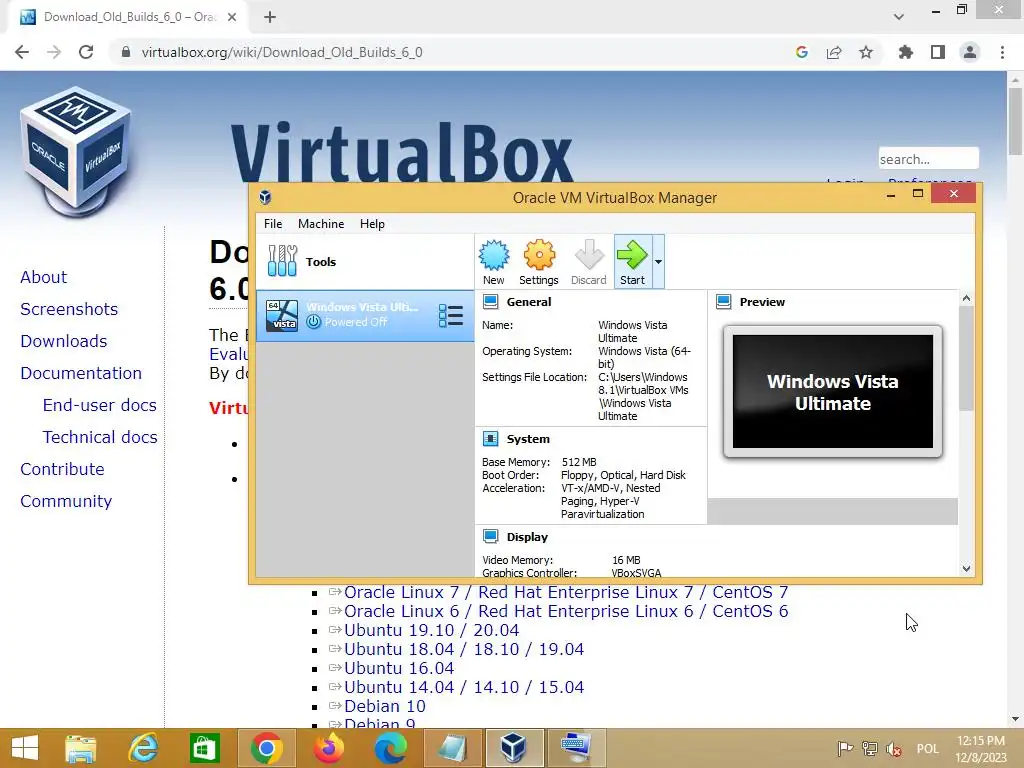Screen dimensions: 1024x768
Task: Bookmark this page with star icon
Action: (x=866, y=52)
